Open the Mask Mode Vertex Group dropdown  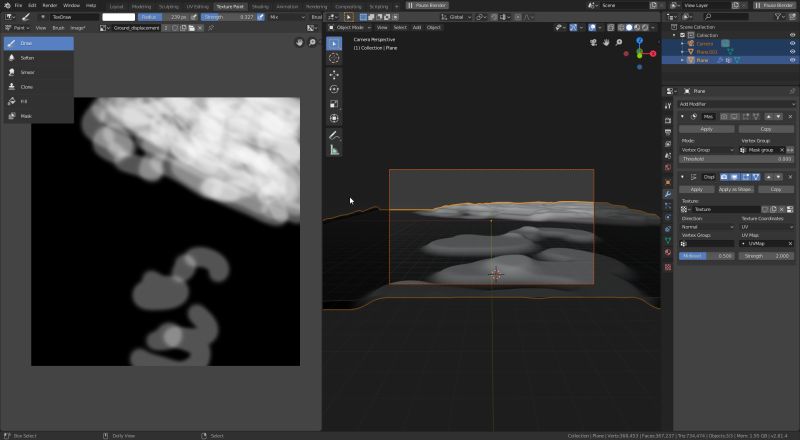pos(707,150)
